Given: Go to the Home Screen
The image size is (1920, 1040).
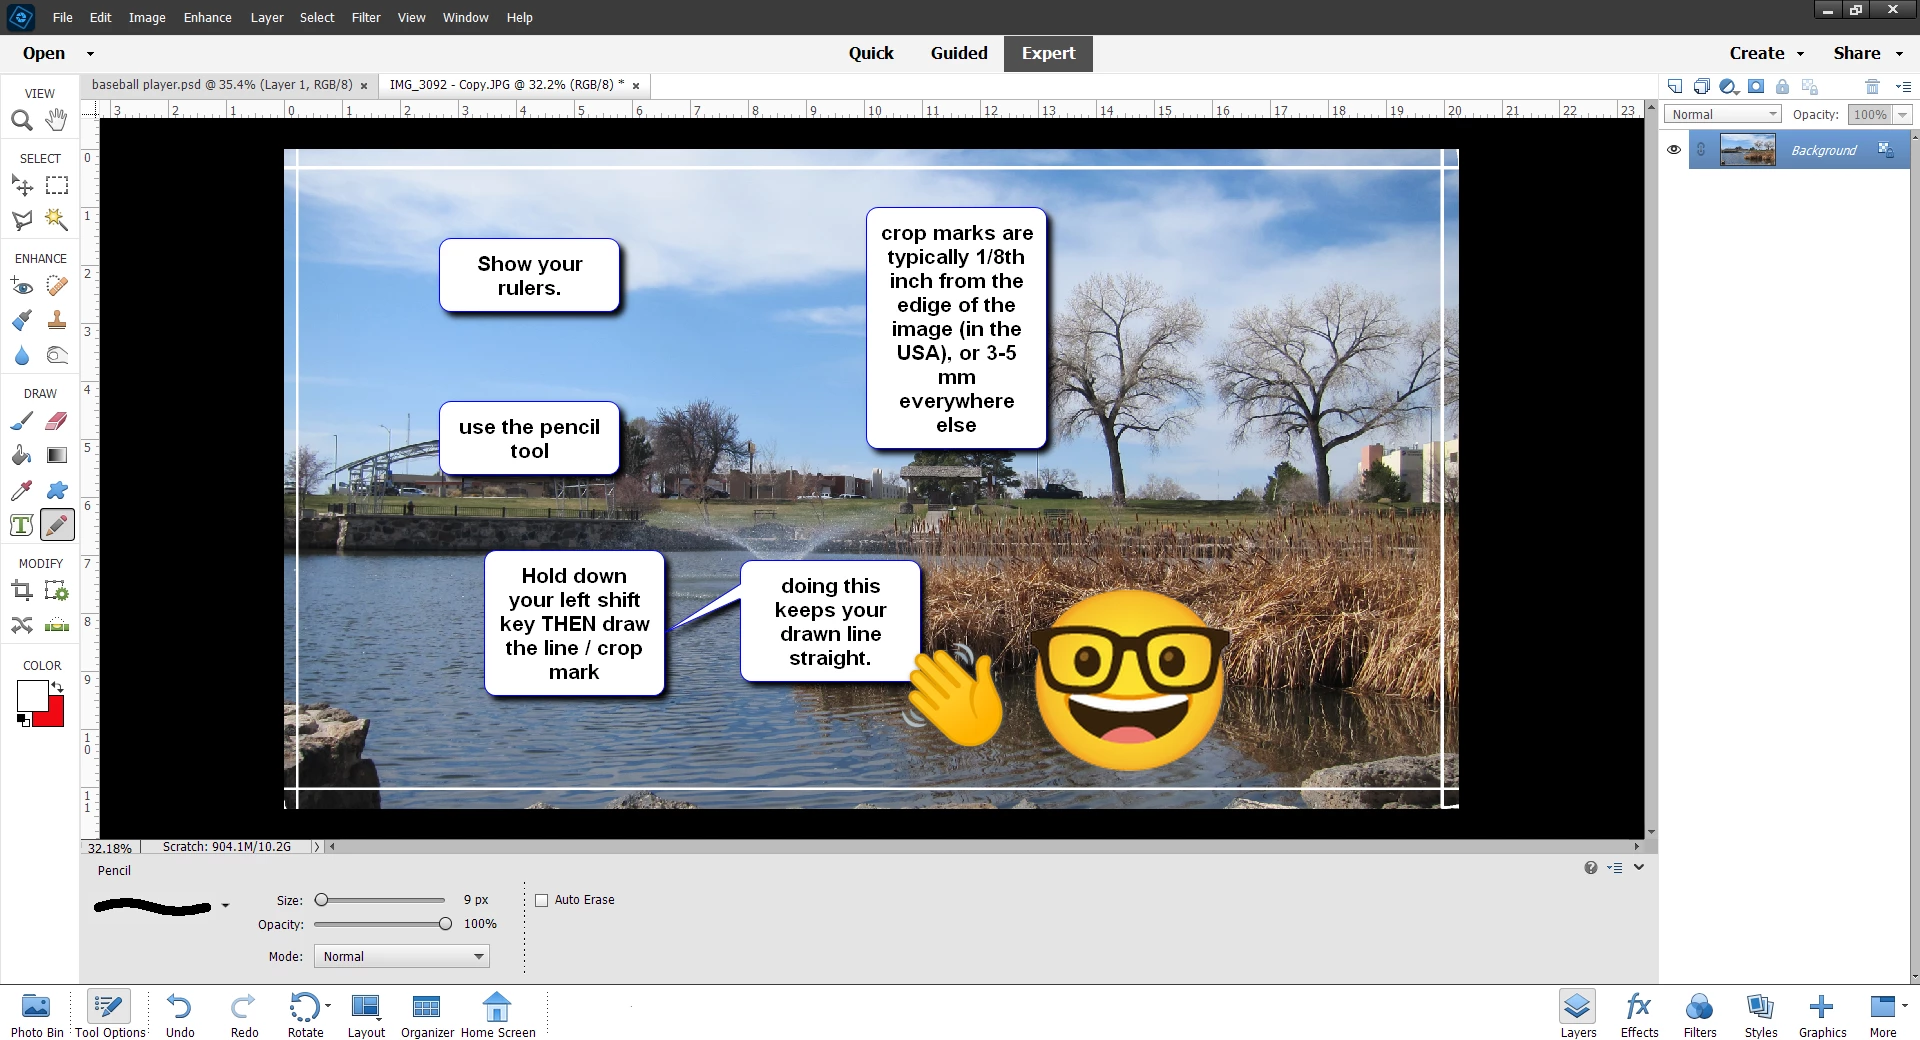Looking at the screenshot, I should point(498,1014).
